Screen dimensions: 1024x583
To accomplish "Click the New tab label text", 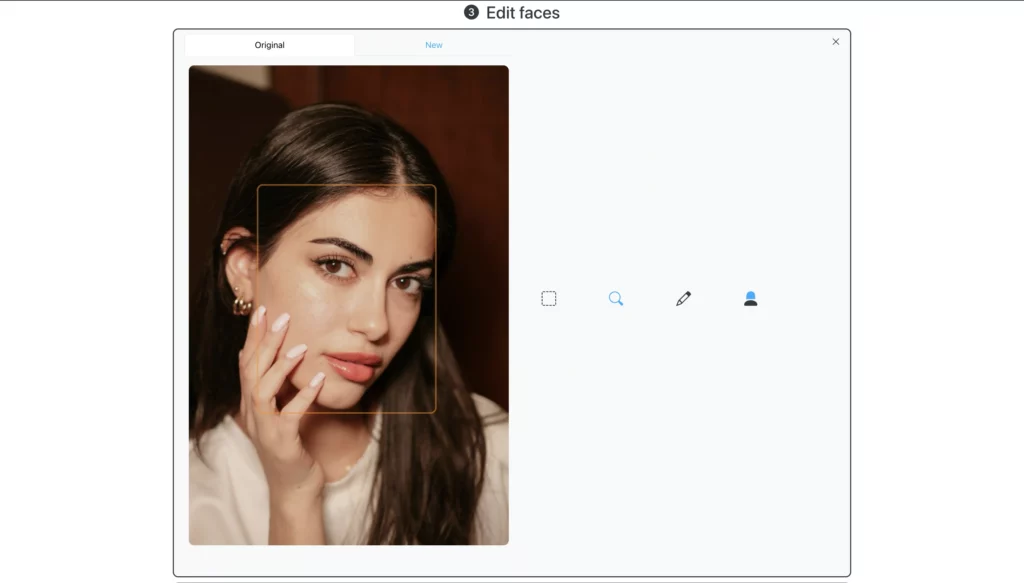I will (x=433, y=44).
